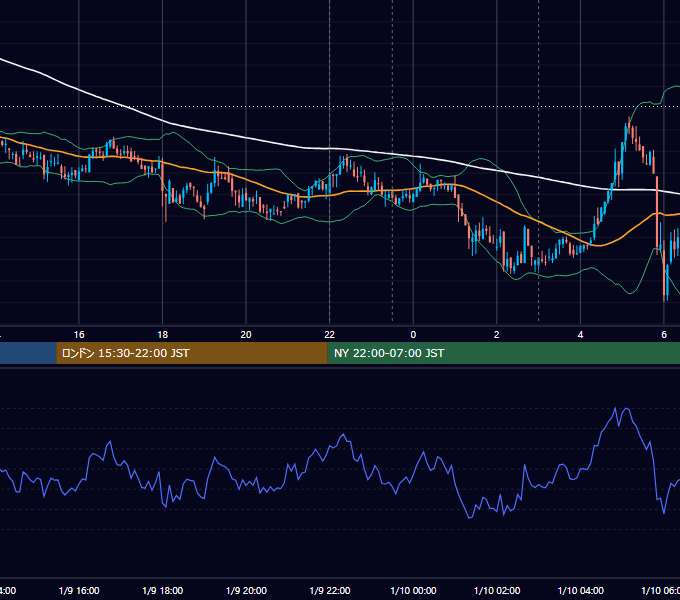Select the NY 22:00-07:00 JST session bar
The height and width of the screenshot is (600, 680).
(503, 353)
